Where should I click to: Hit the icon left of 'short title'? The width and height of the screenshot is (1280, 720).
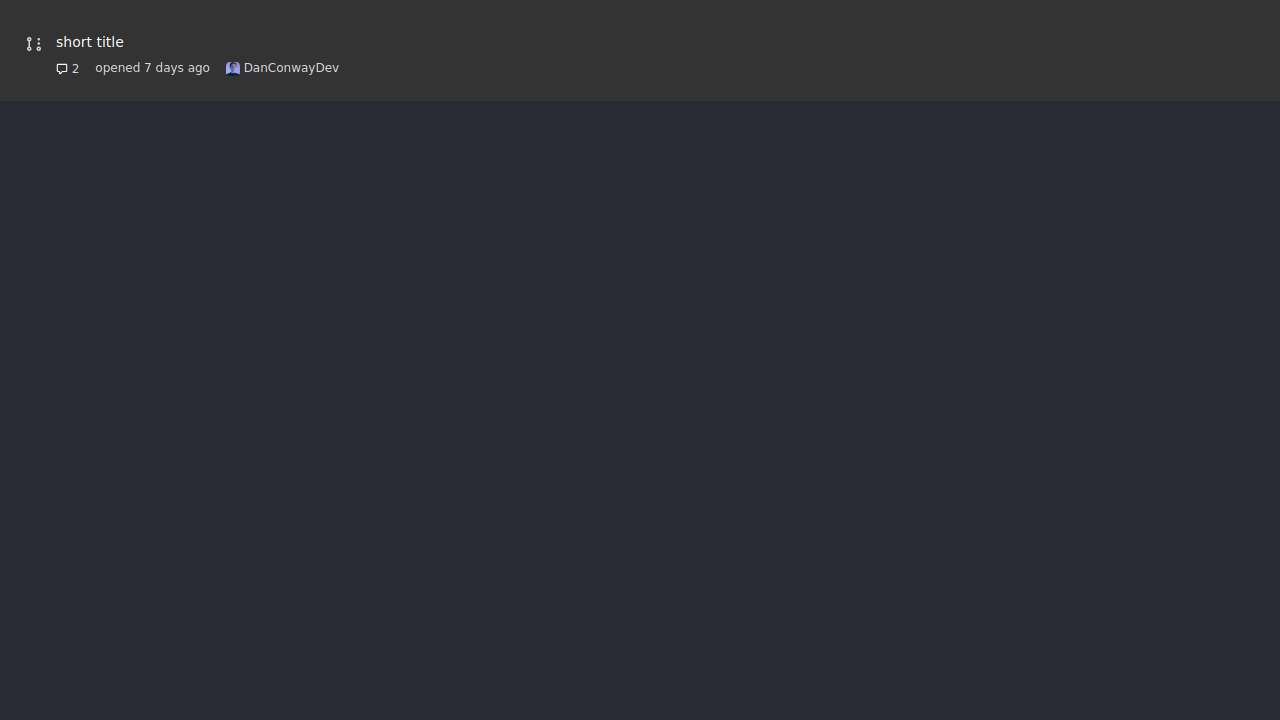pyautogui.click(x=33, y=44)
